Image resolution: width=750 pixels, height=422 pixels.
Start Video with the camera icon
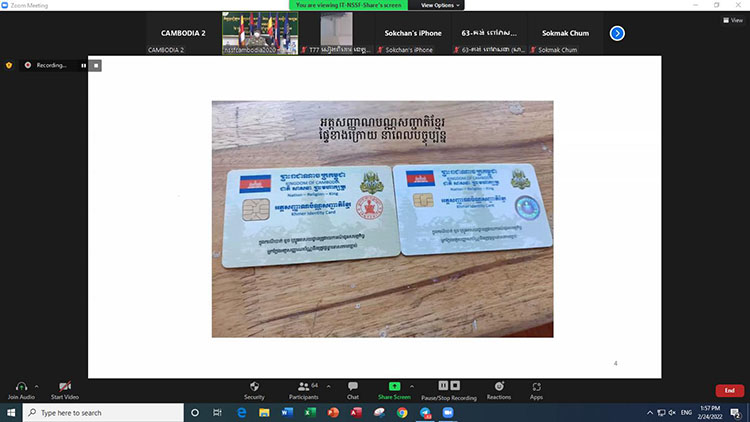click(64, 386)
